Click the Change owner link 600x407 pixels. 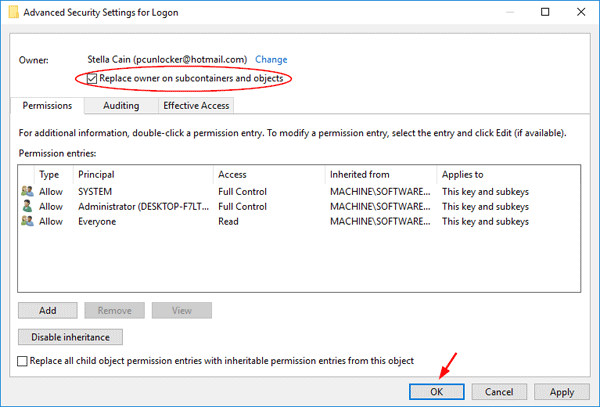tap(271, 60)
